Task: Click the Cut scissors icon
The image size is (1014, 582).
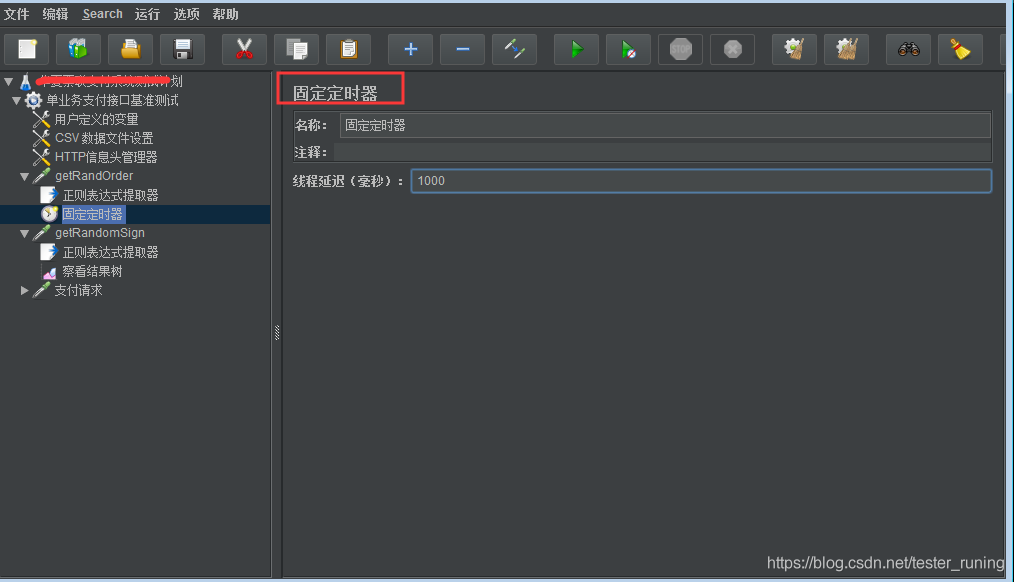Action: (x=244, y=49)
